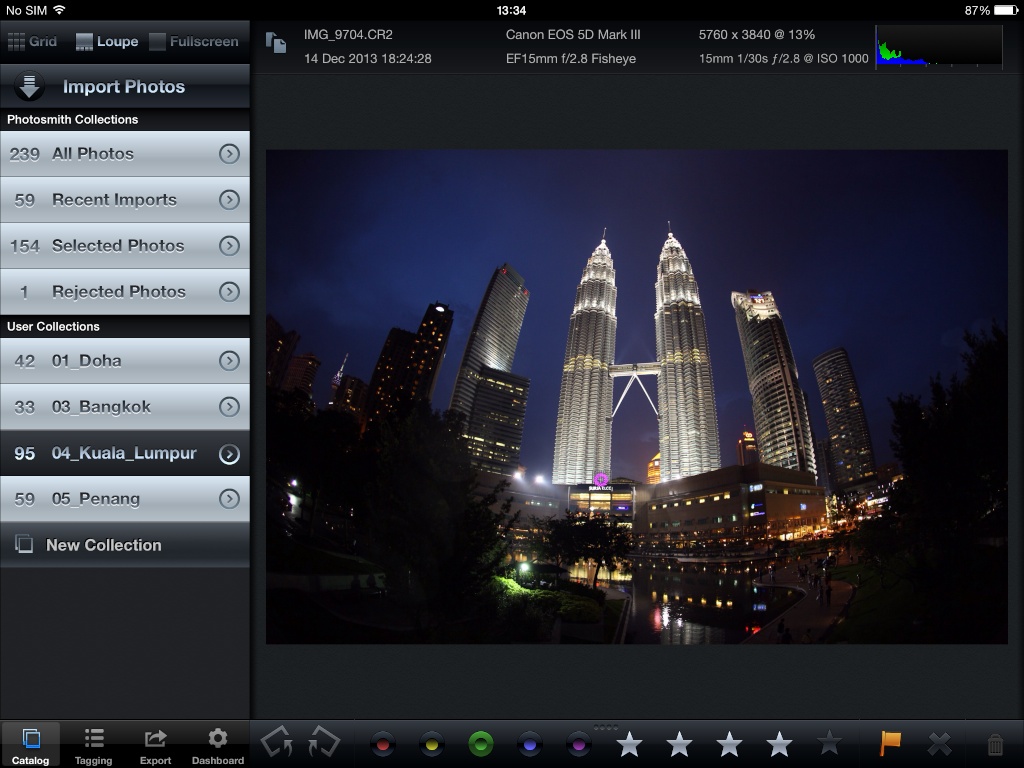Tap filename IMG_9704.CR2
This screenshot has width=1024, height=768.
point(348,35)
